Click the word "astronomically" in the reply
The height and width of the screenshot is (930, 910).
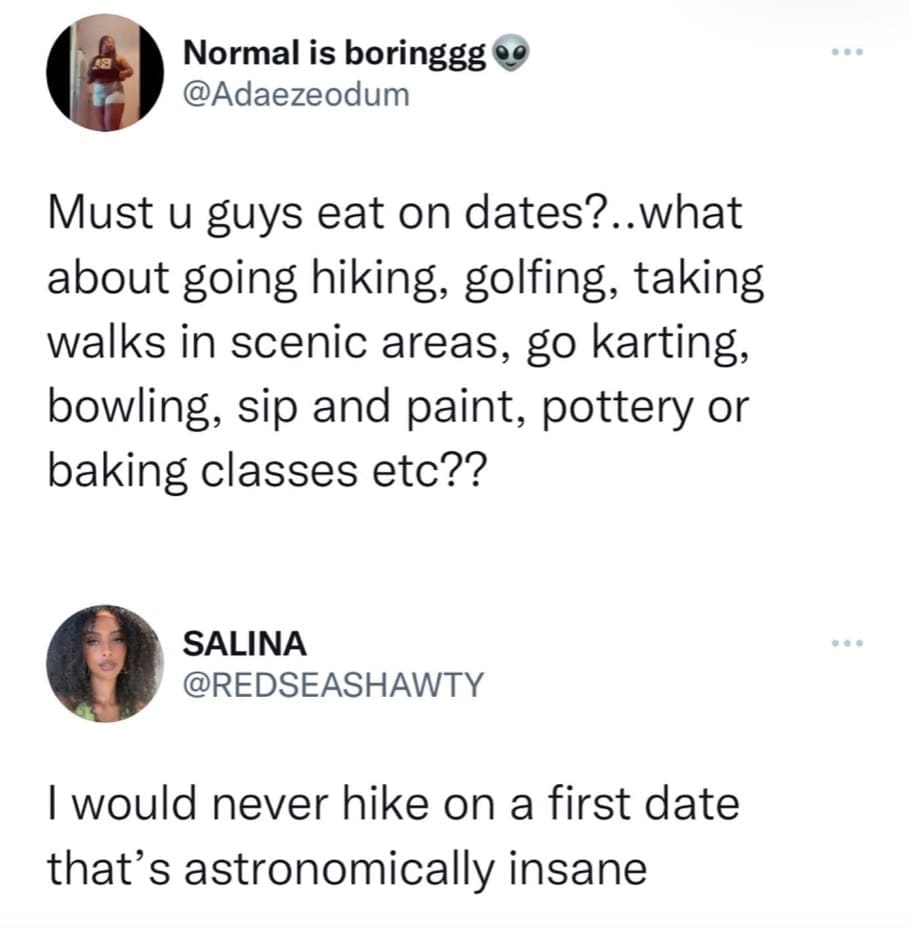coord(366,867)
